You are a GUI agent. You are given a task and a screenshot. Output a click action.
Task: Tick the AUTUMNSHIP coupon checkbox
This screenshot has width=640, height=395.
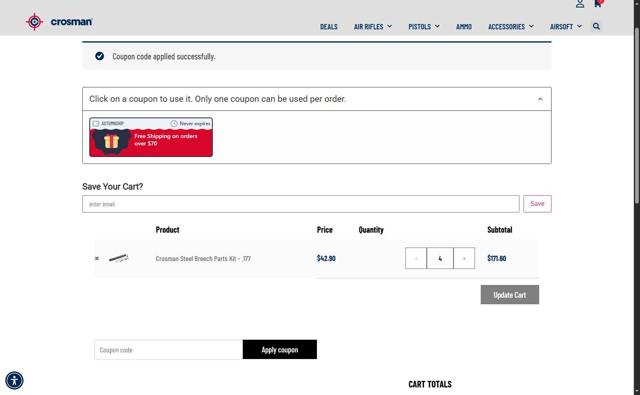pos(96,124)
